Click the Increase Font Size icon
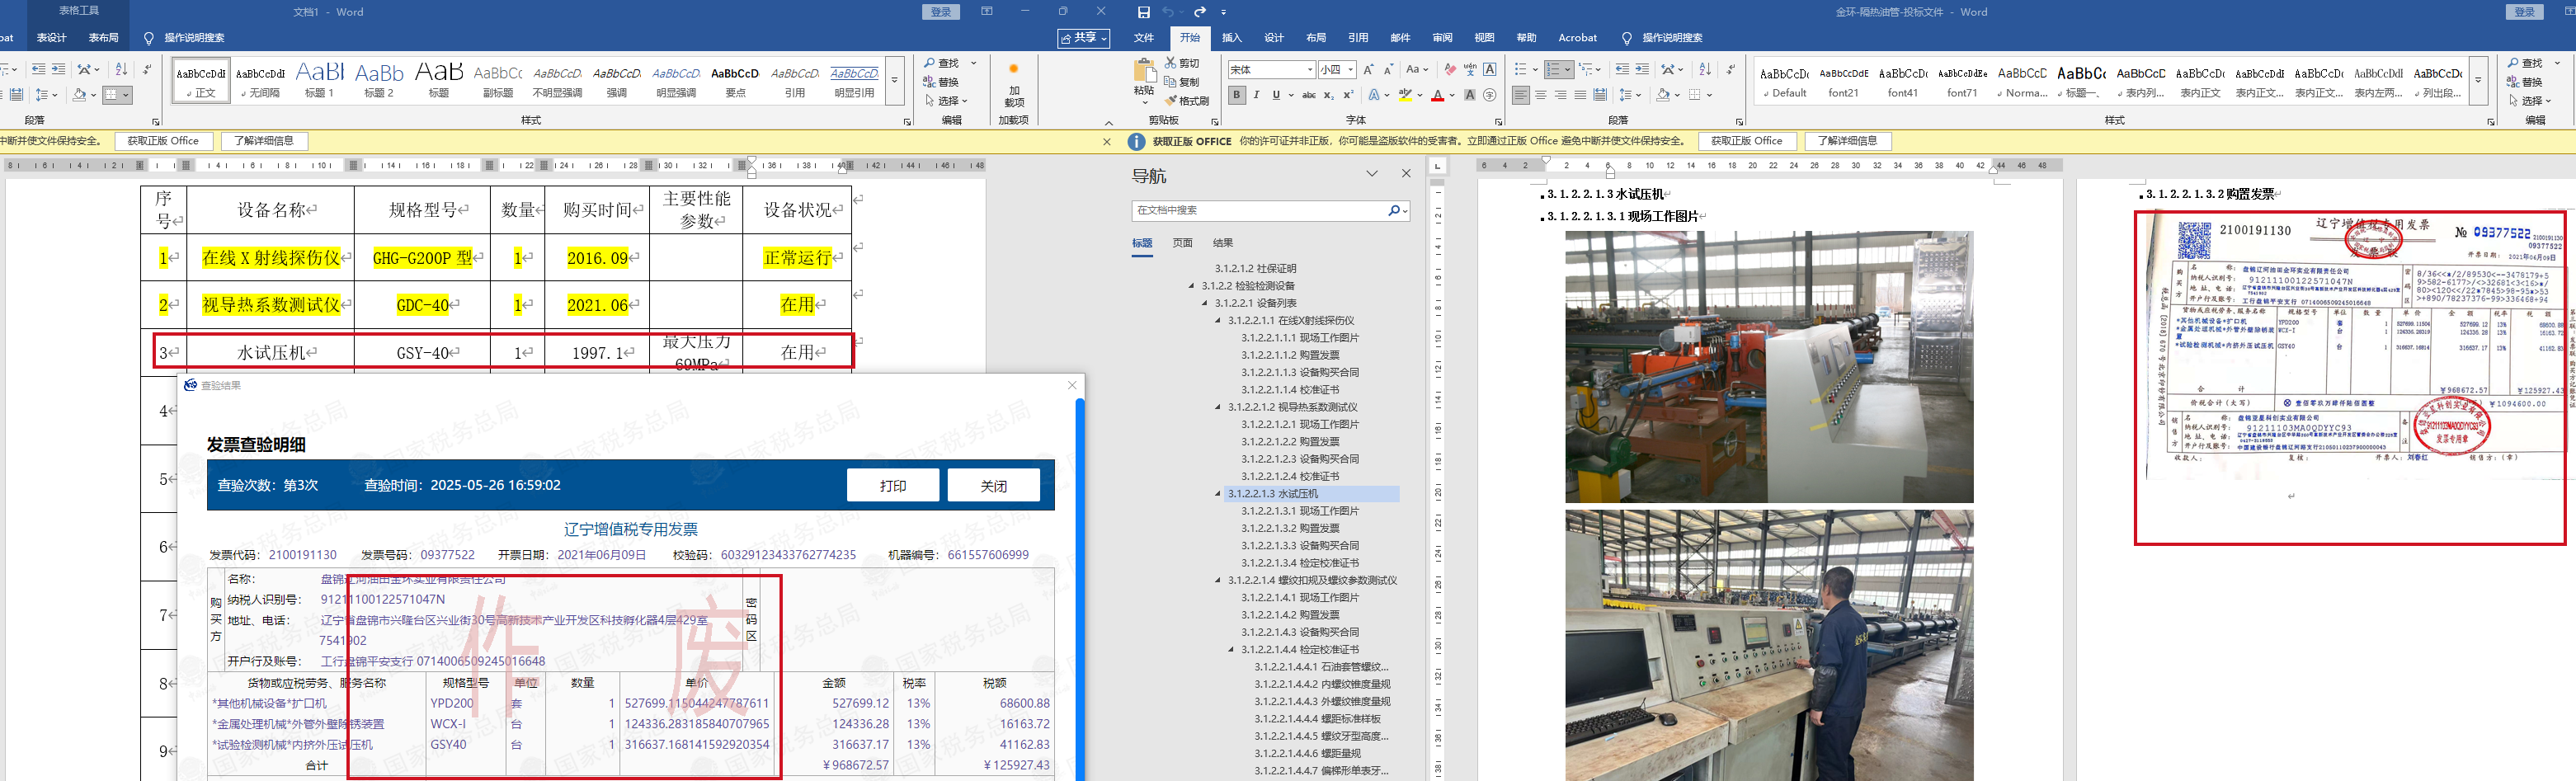The height and width of the screenshot is (781, 2576). 1368,70
